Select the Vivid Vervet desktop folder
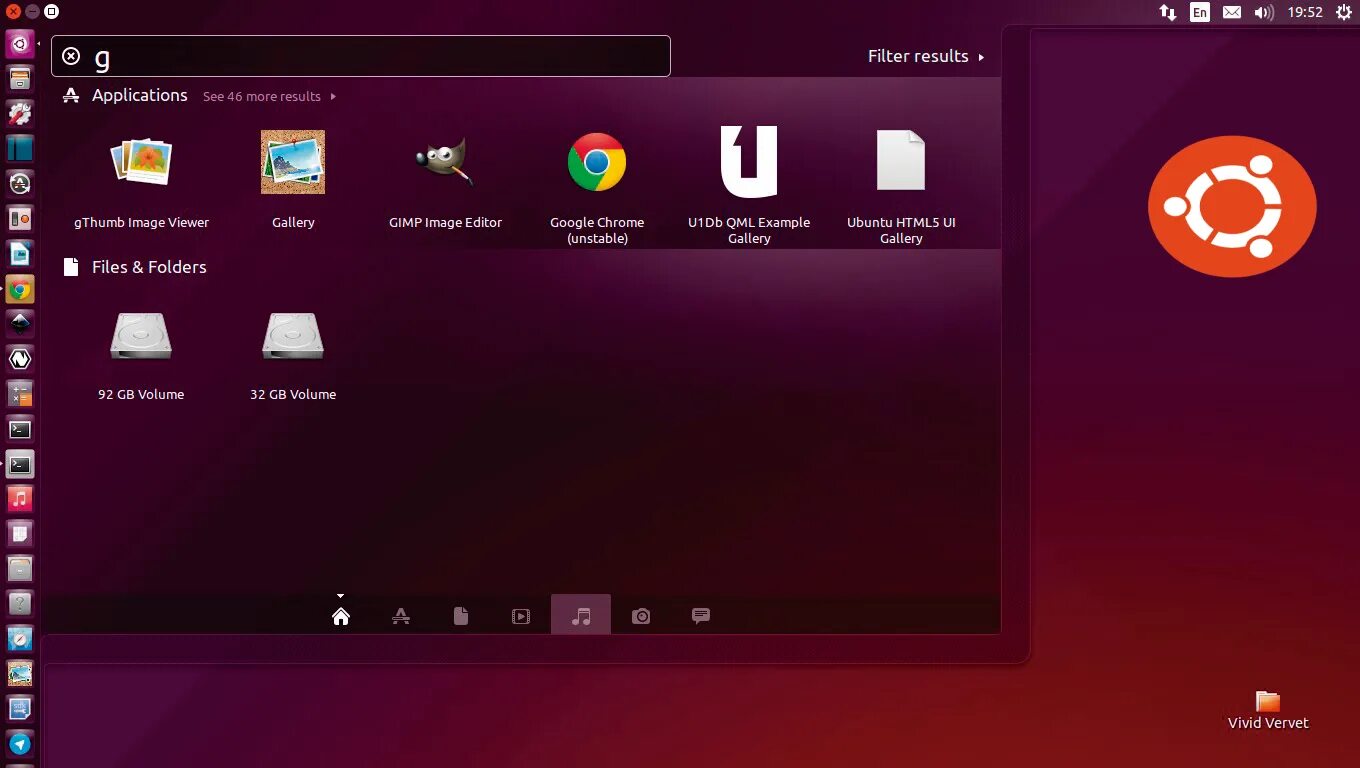 coord(1268,710)
